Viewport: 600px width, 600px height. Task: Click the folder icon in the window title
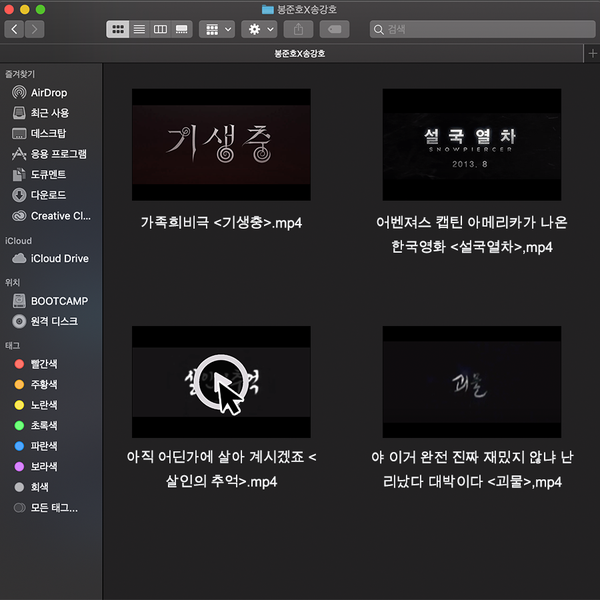tap(267, 9)
